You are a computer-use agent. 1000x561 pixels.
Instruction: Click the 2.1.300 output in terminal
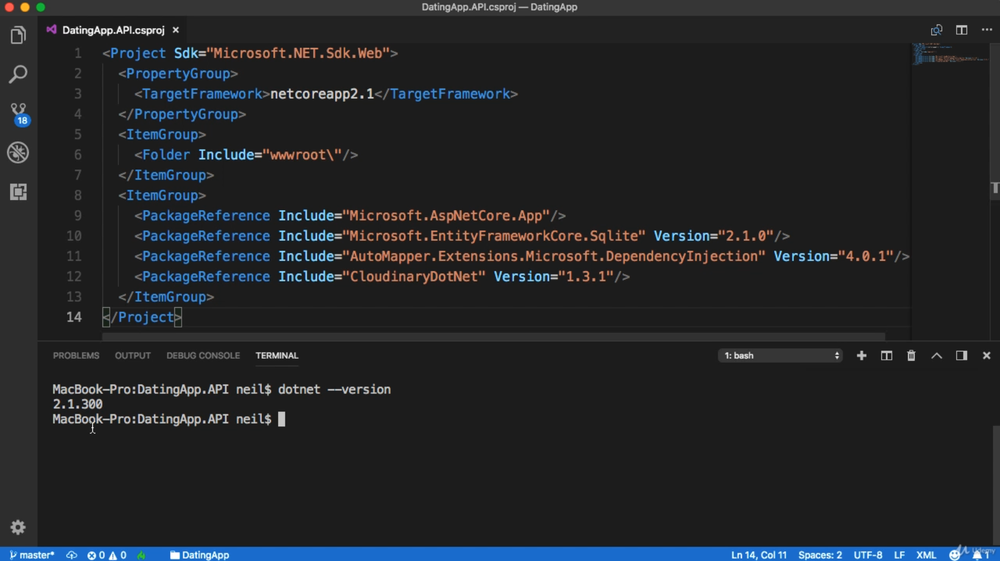(x=77, y=404)
